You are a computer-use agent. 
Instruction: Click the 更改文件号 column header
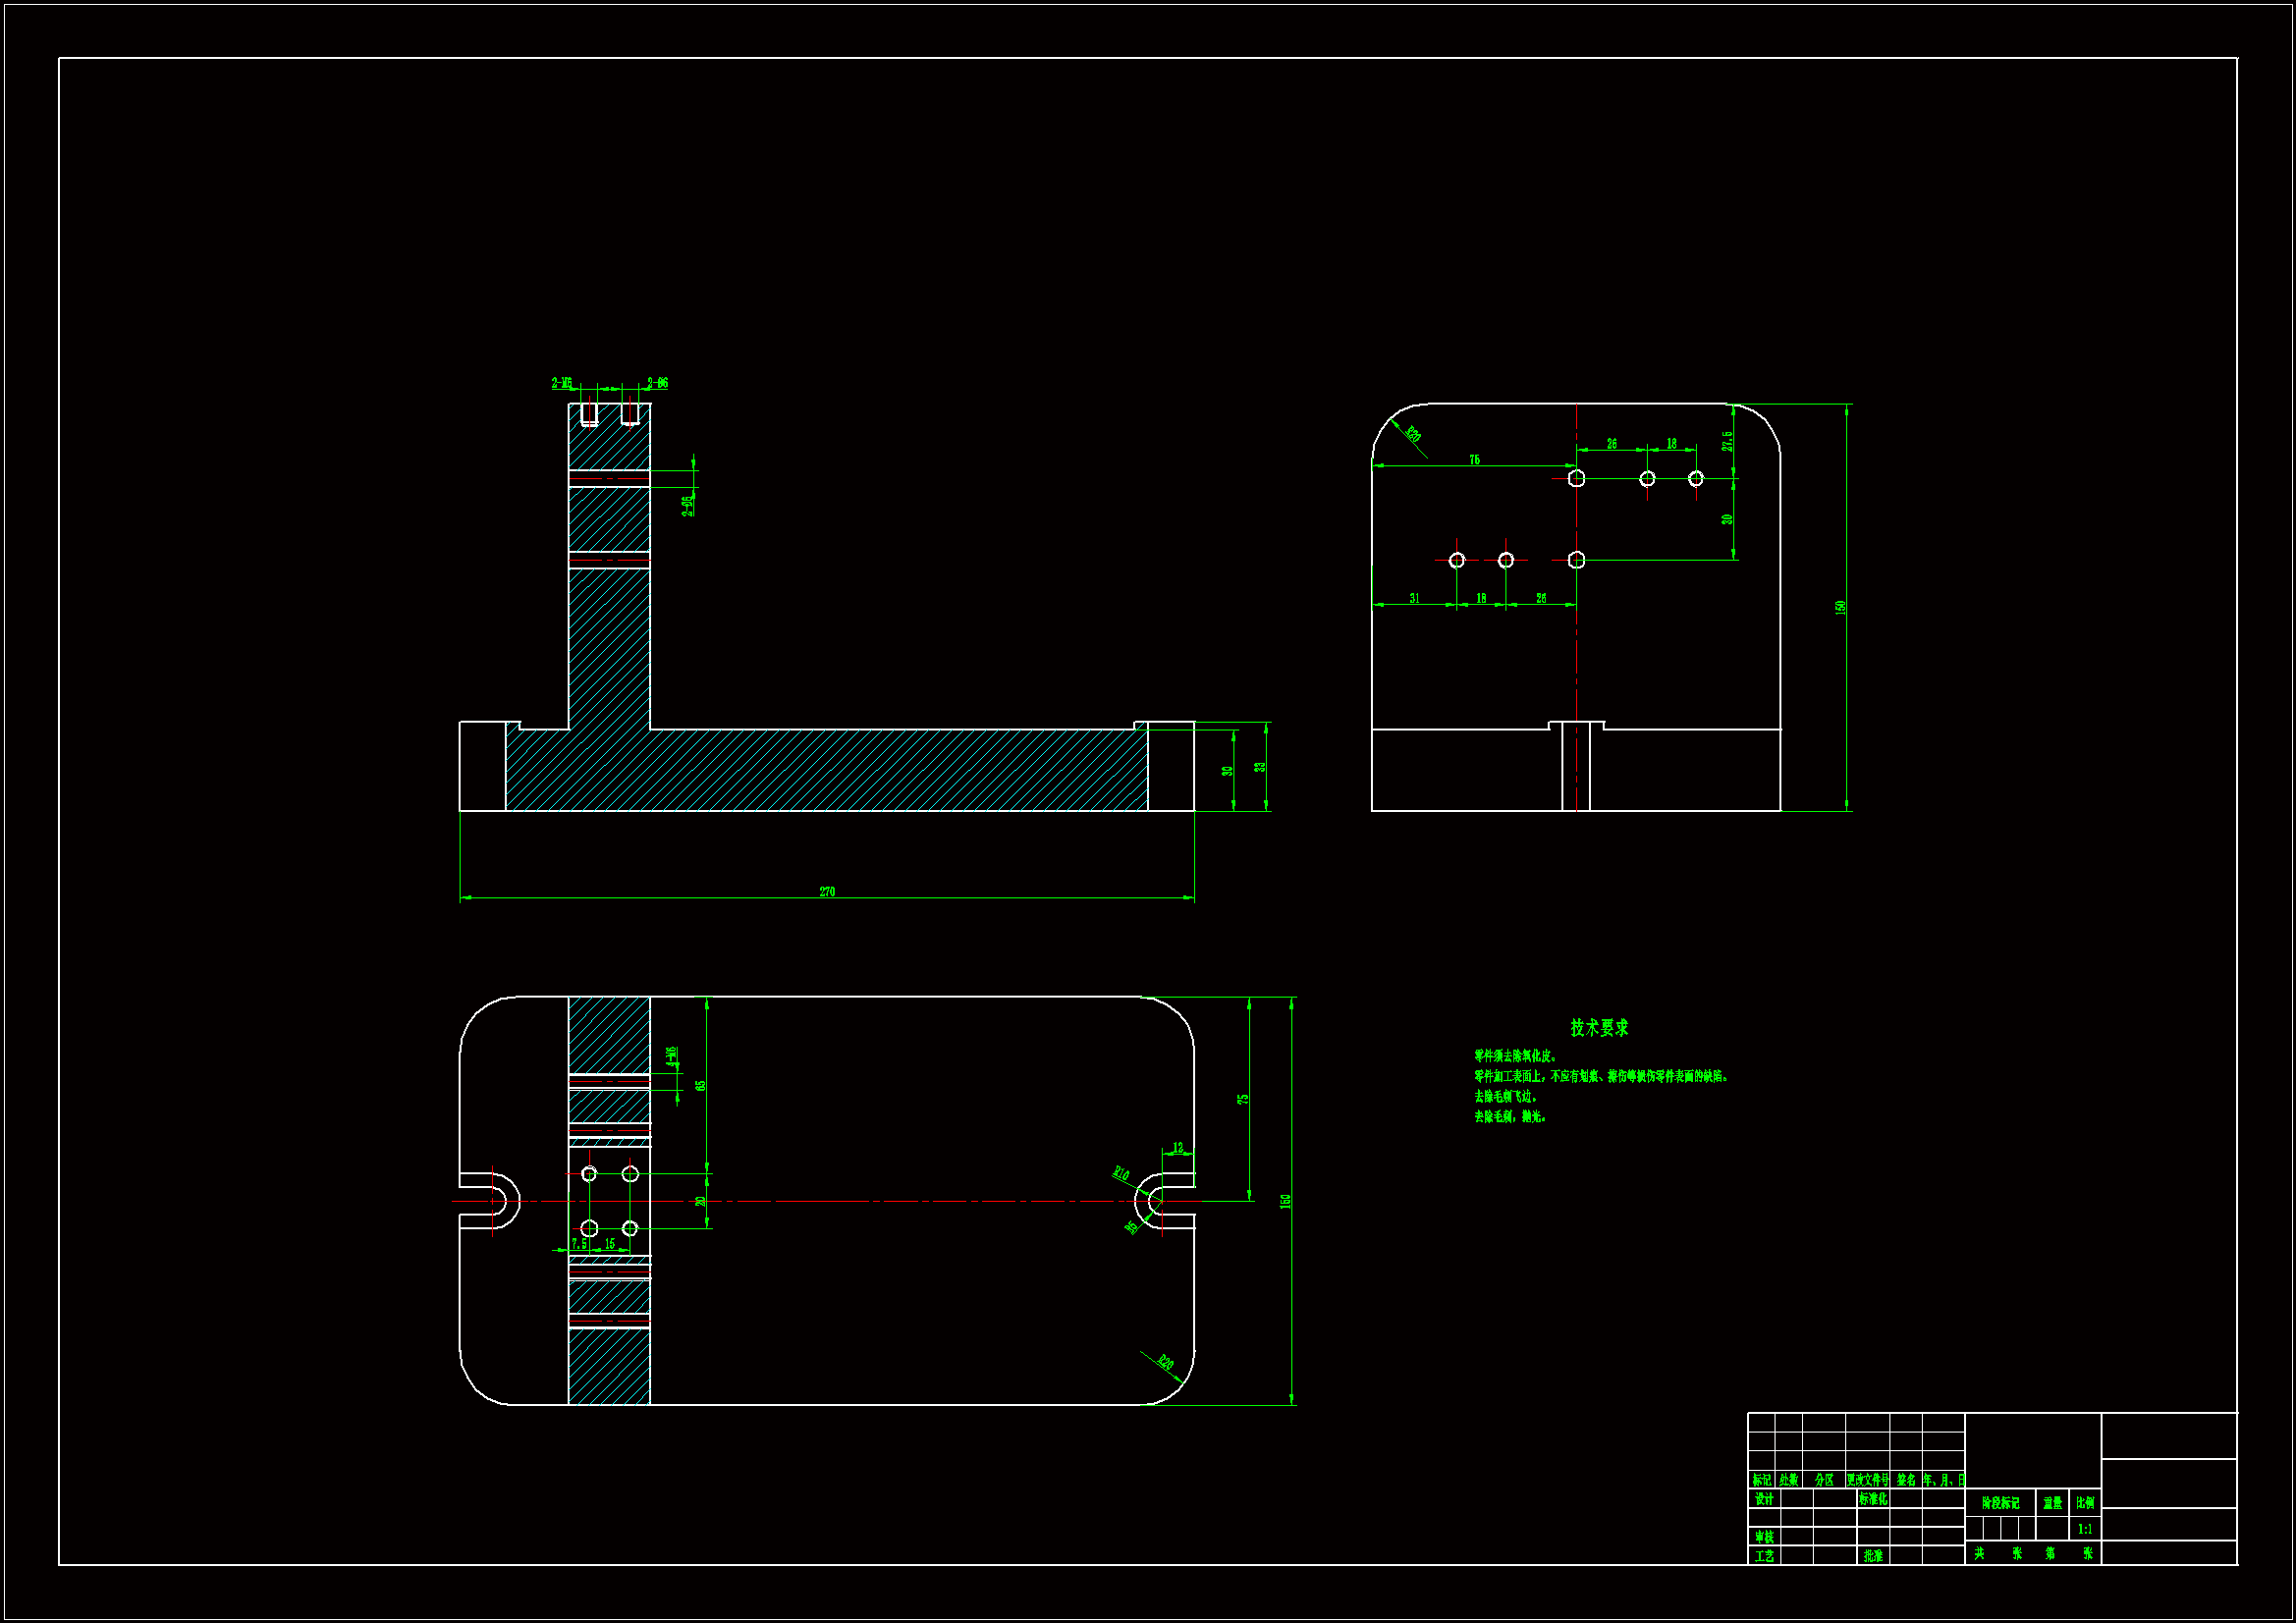pos(1867,1479)
